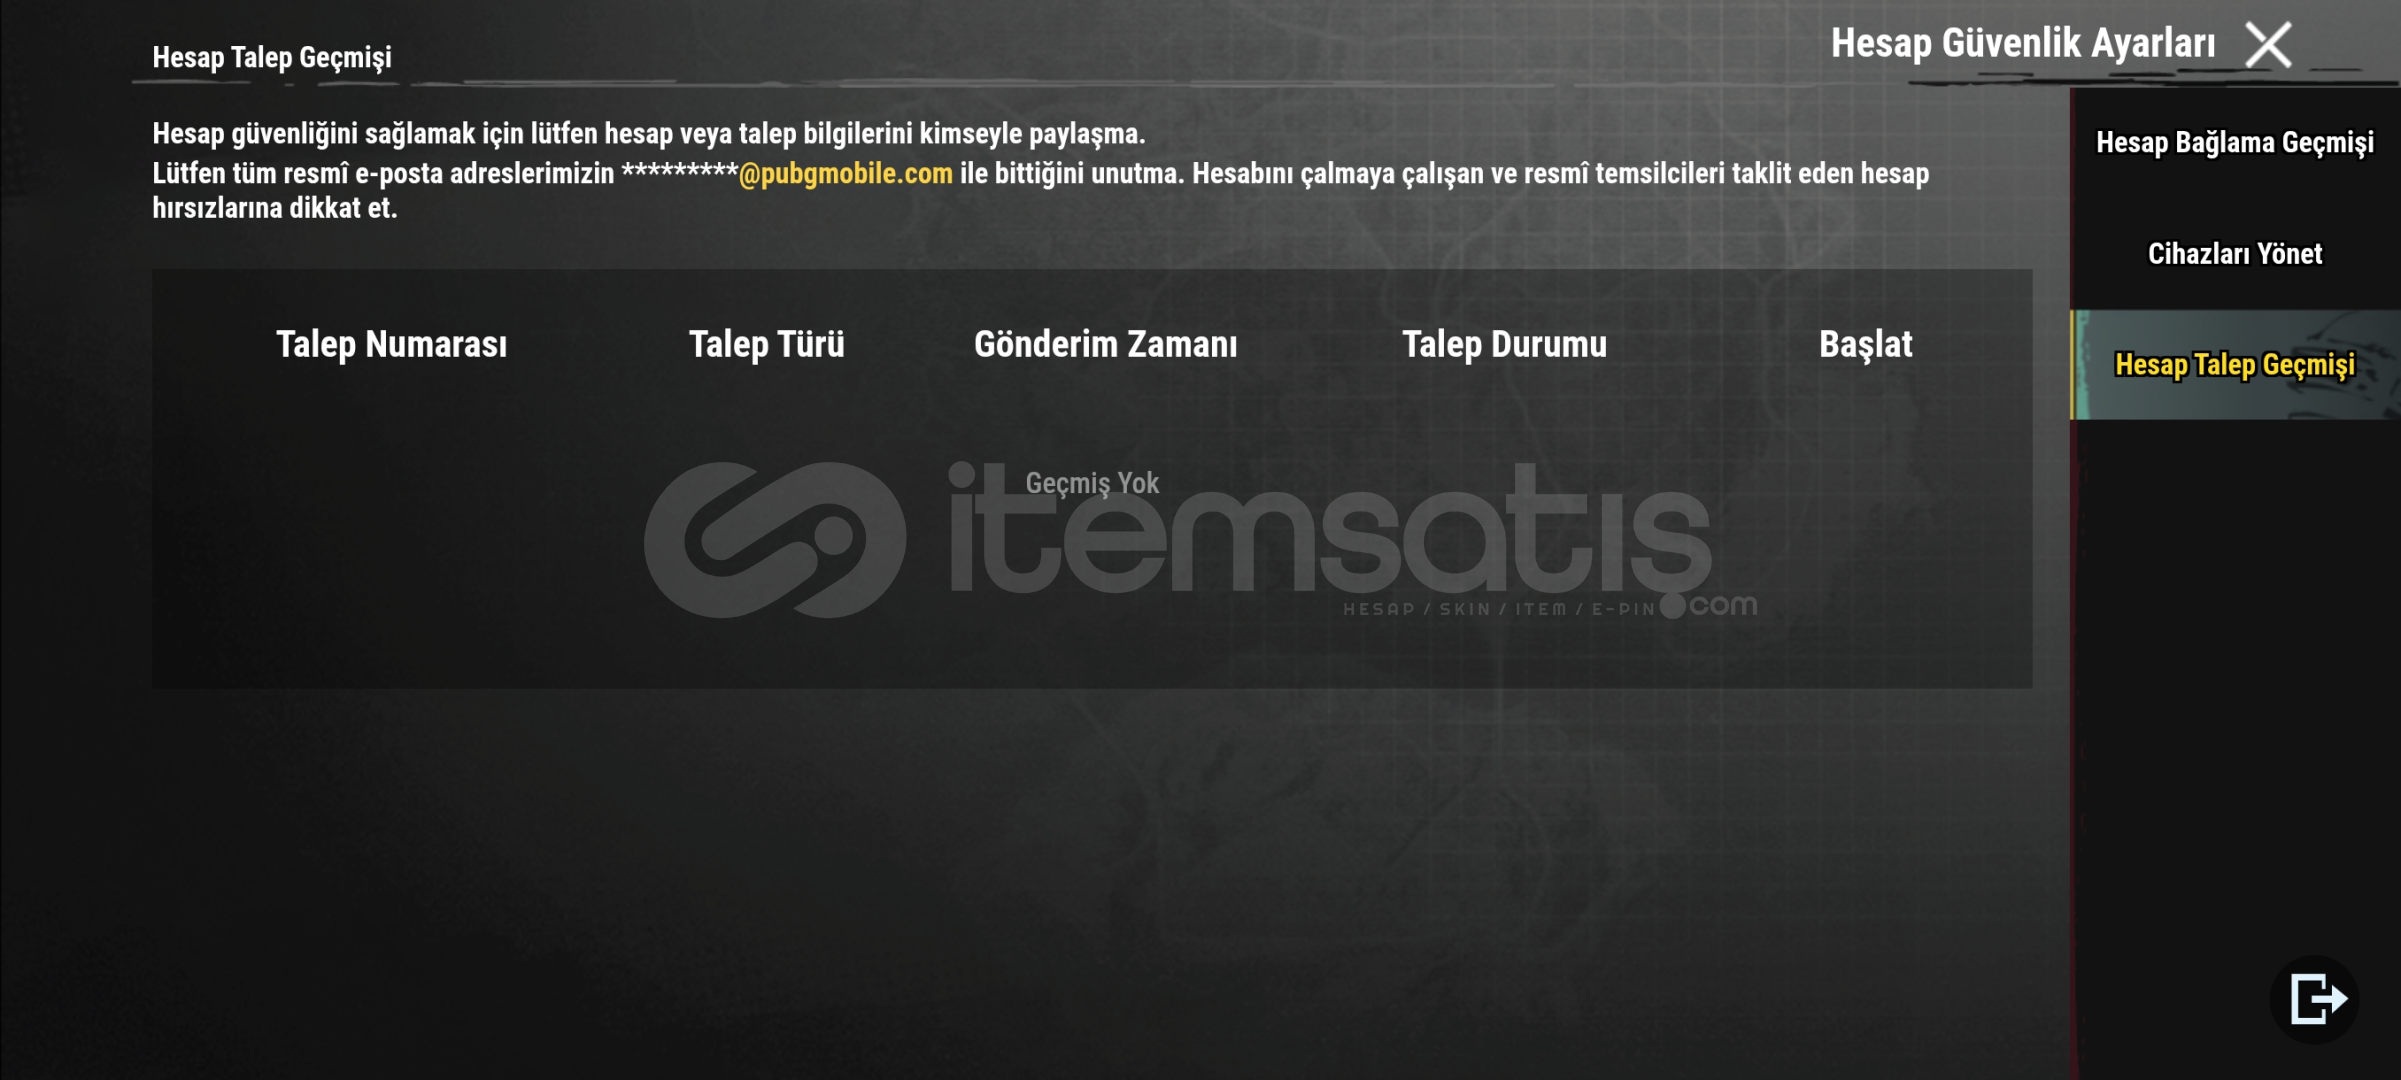Click the account safety warning text

click(x=649, y=134)
